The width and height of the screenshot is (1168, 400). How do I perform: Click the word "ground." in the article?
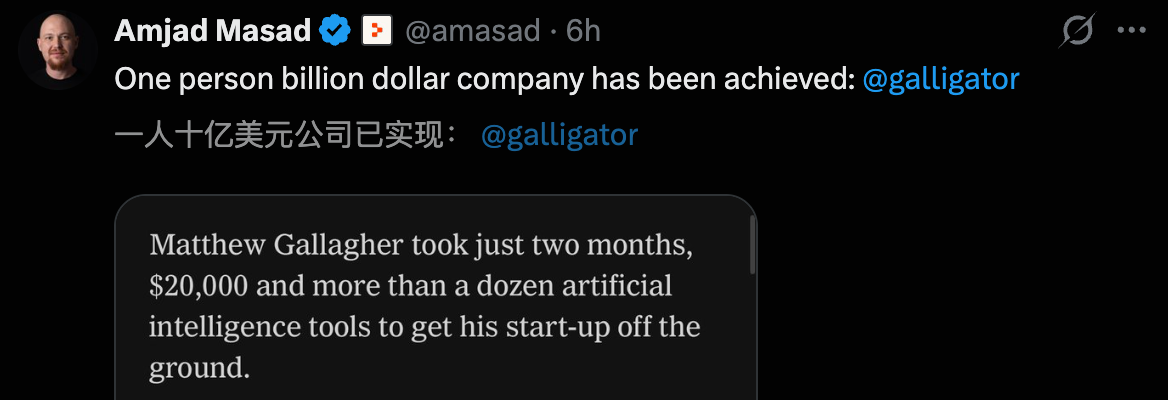click(199, 368)
